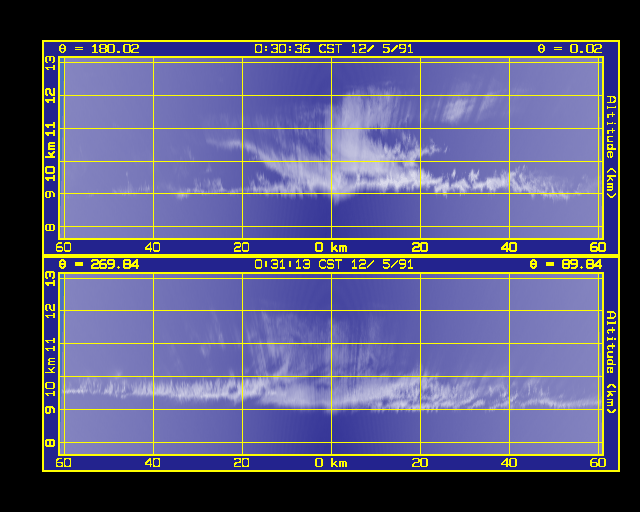640x512 pixels.
Task: Click lower panel's 60 tick below θ = 269.84
Action: [x=63, y=463]
